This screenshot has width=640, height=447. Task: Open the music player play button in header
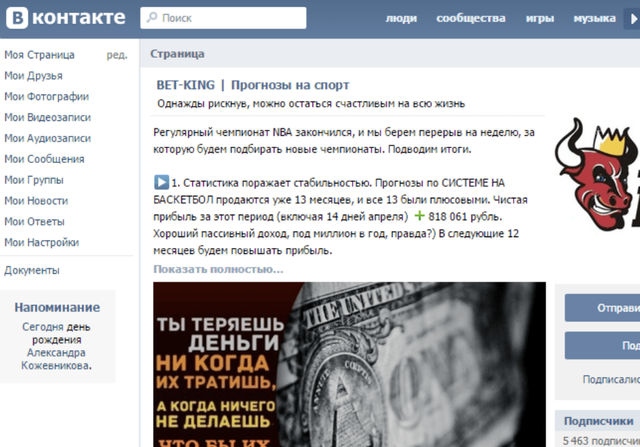tap(633, 18)
